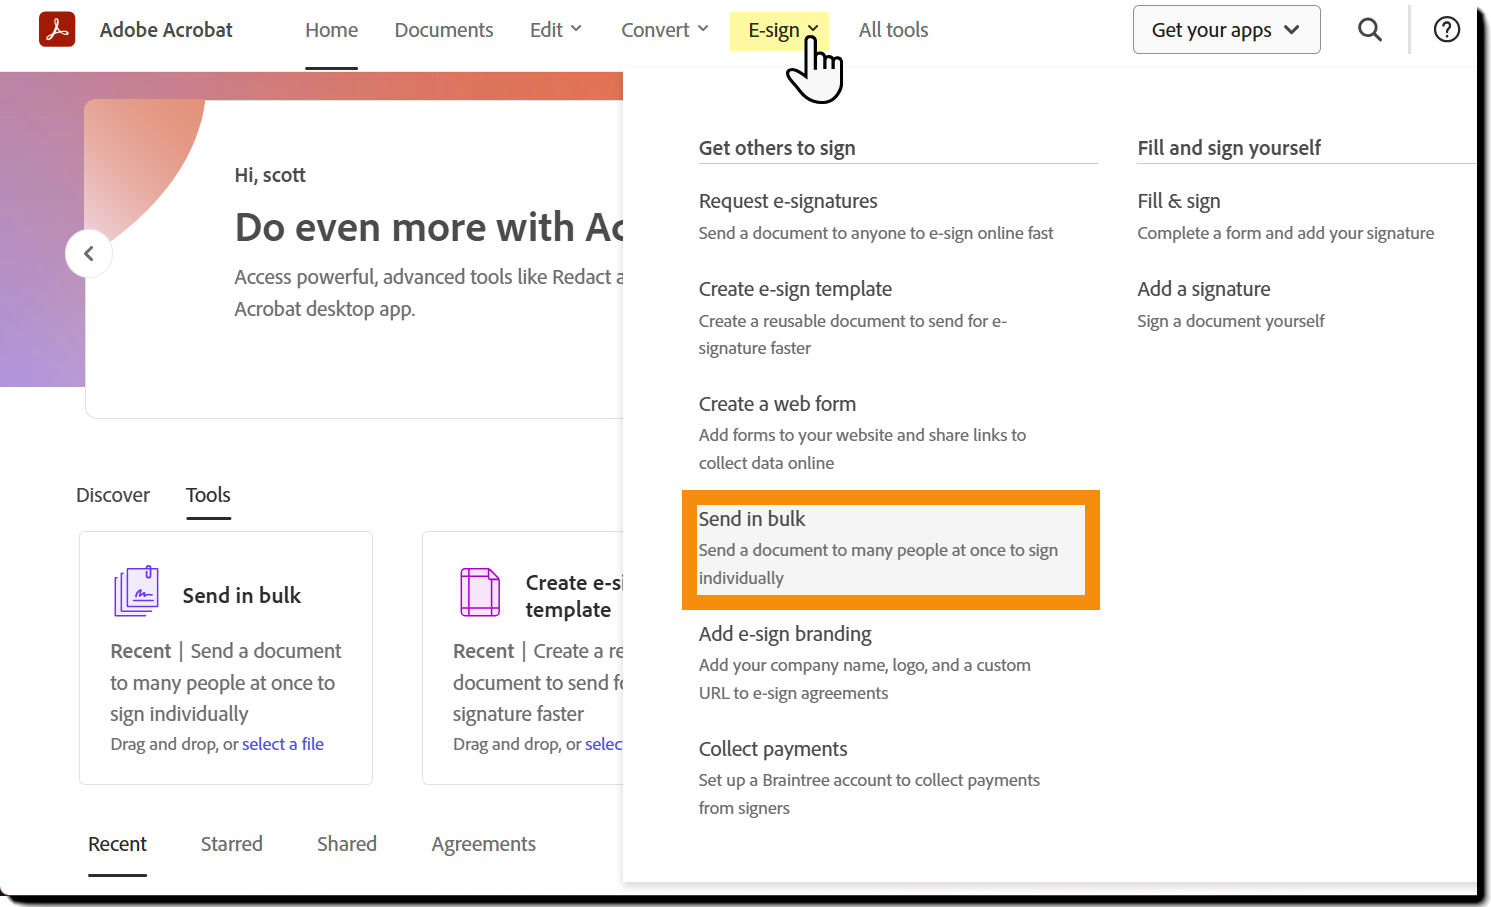Click the Adobe Acrobat logo icon
Viewport: 1491px width, 907px height.
57,30
